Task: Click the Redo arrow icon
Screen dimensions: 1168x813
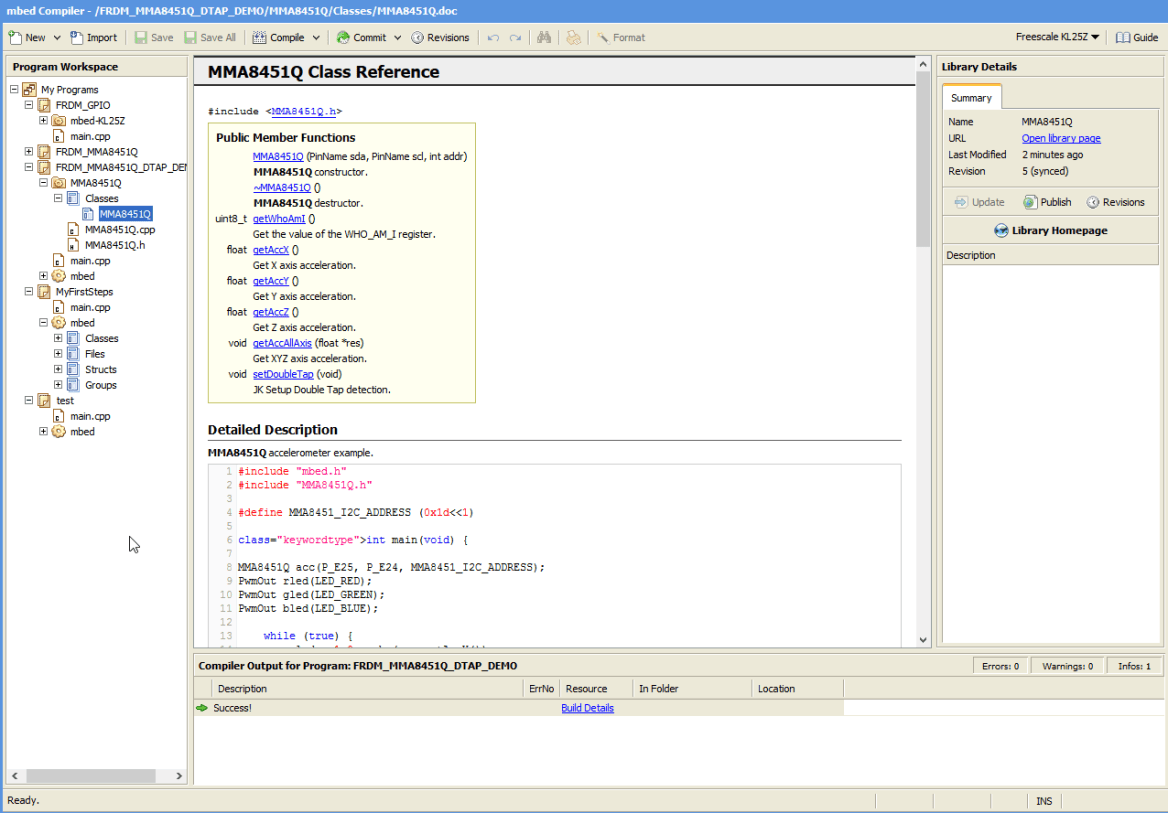Action: pyautogui.click(x=515, y=37)
